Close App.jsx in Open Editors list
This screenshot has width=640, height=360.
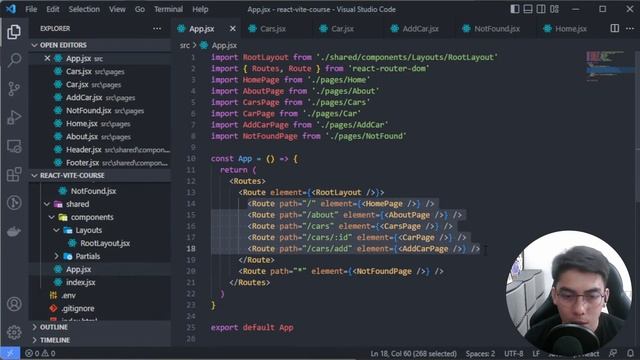pos(47,58)
